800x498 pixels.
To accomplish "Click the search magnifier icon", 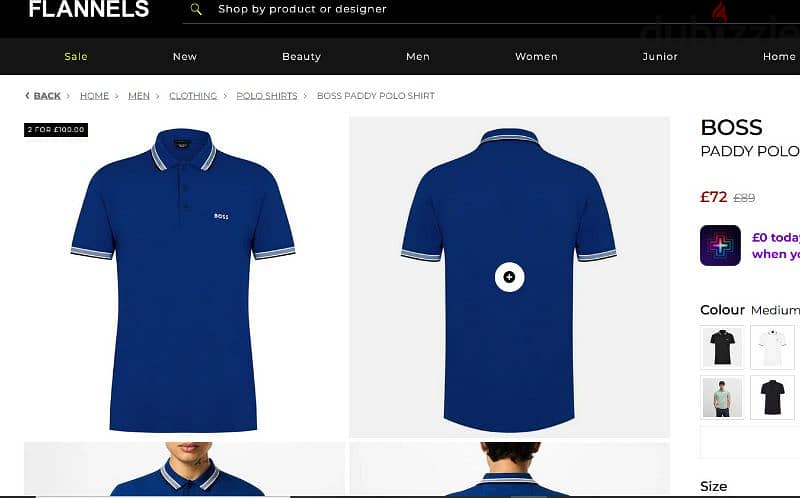I will (196, 9).
